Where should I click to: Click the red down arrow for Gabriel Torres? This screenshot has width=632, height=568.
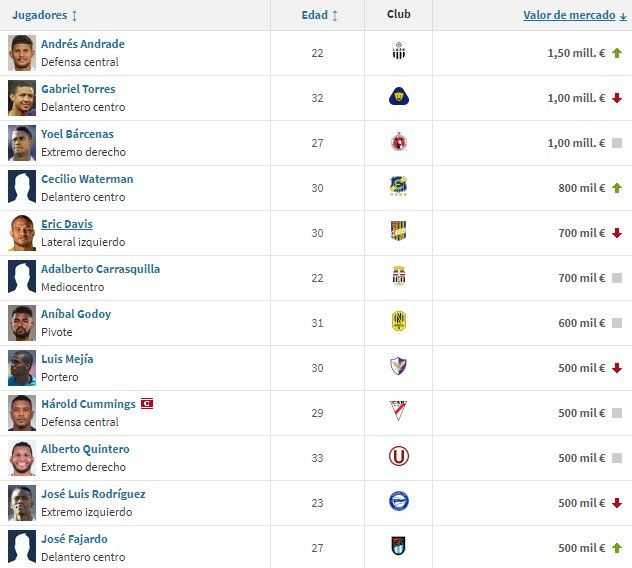click(x=617, y=98)
